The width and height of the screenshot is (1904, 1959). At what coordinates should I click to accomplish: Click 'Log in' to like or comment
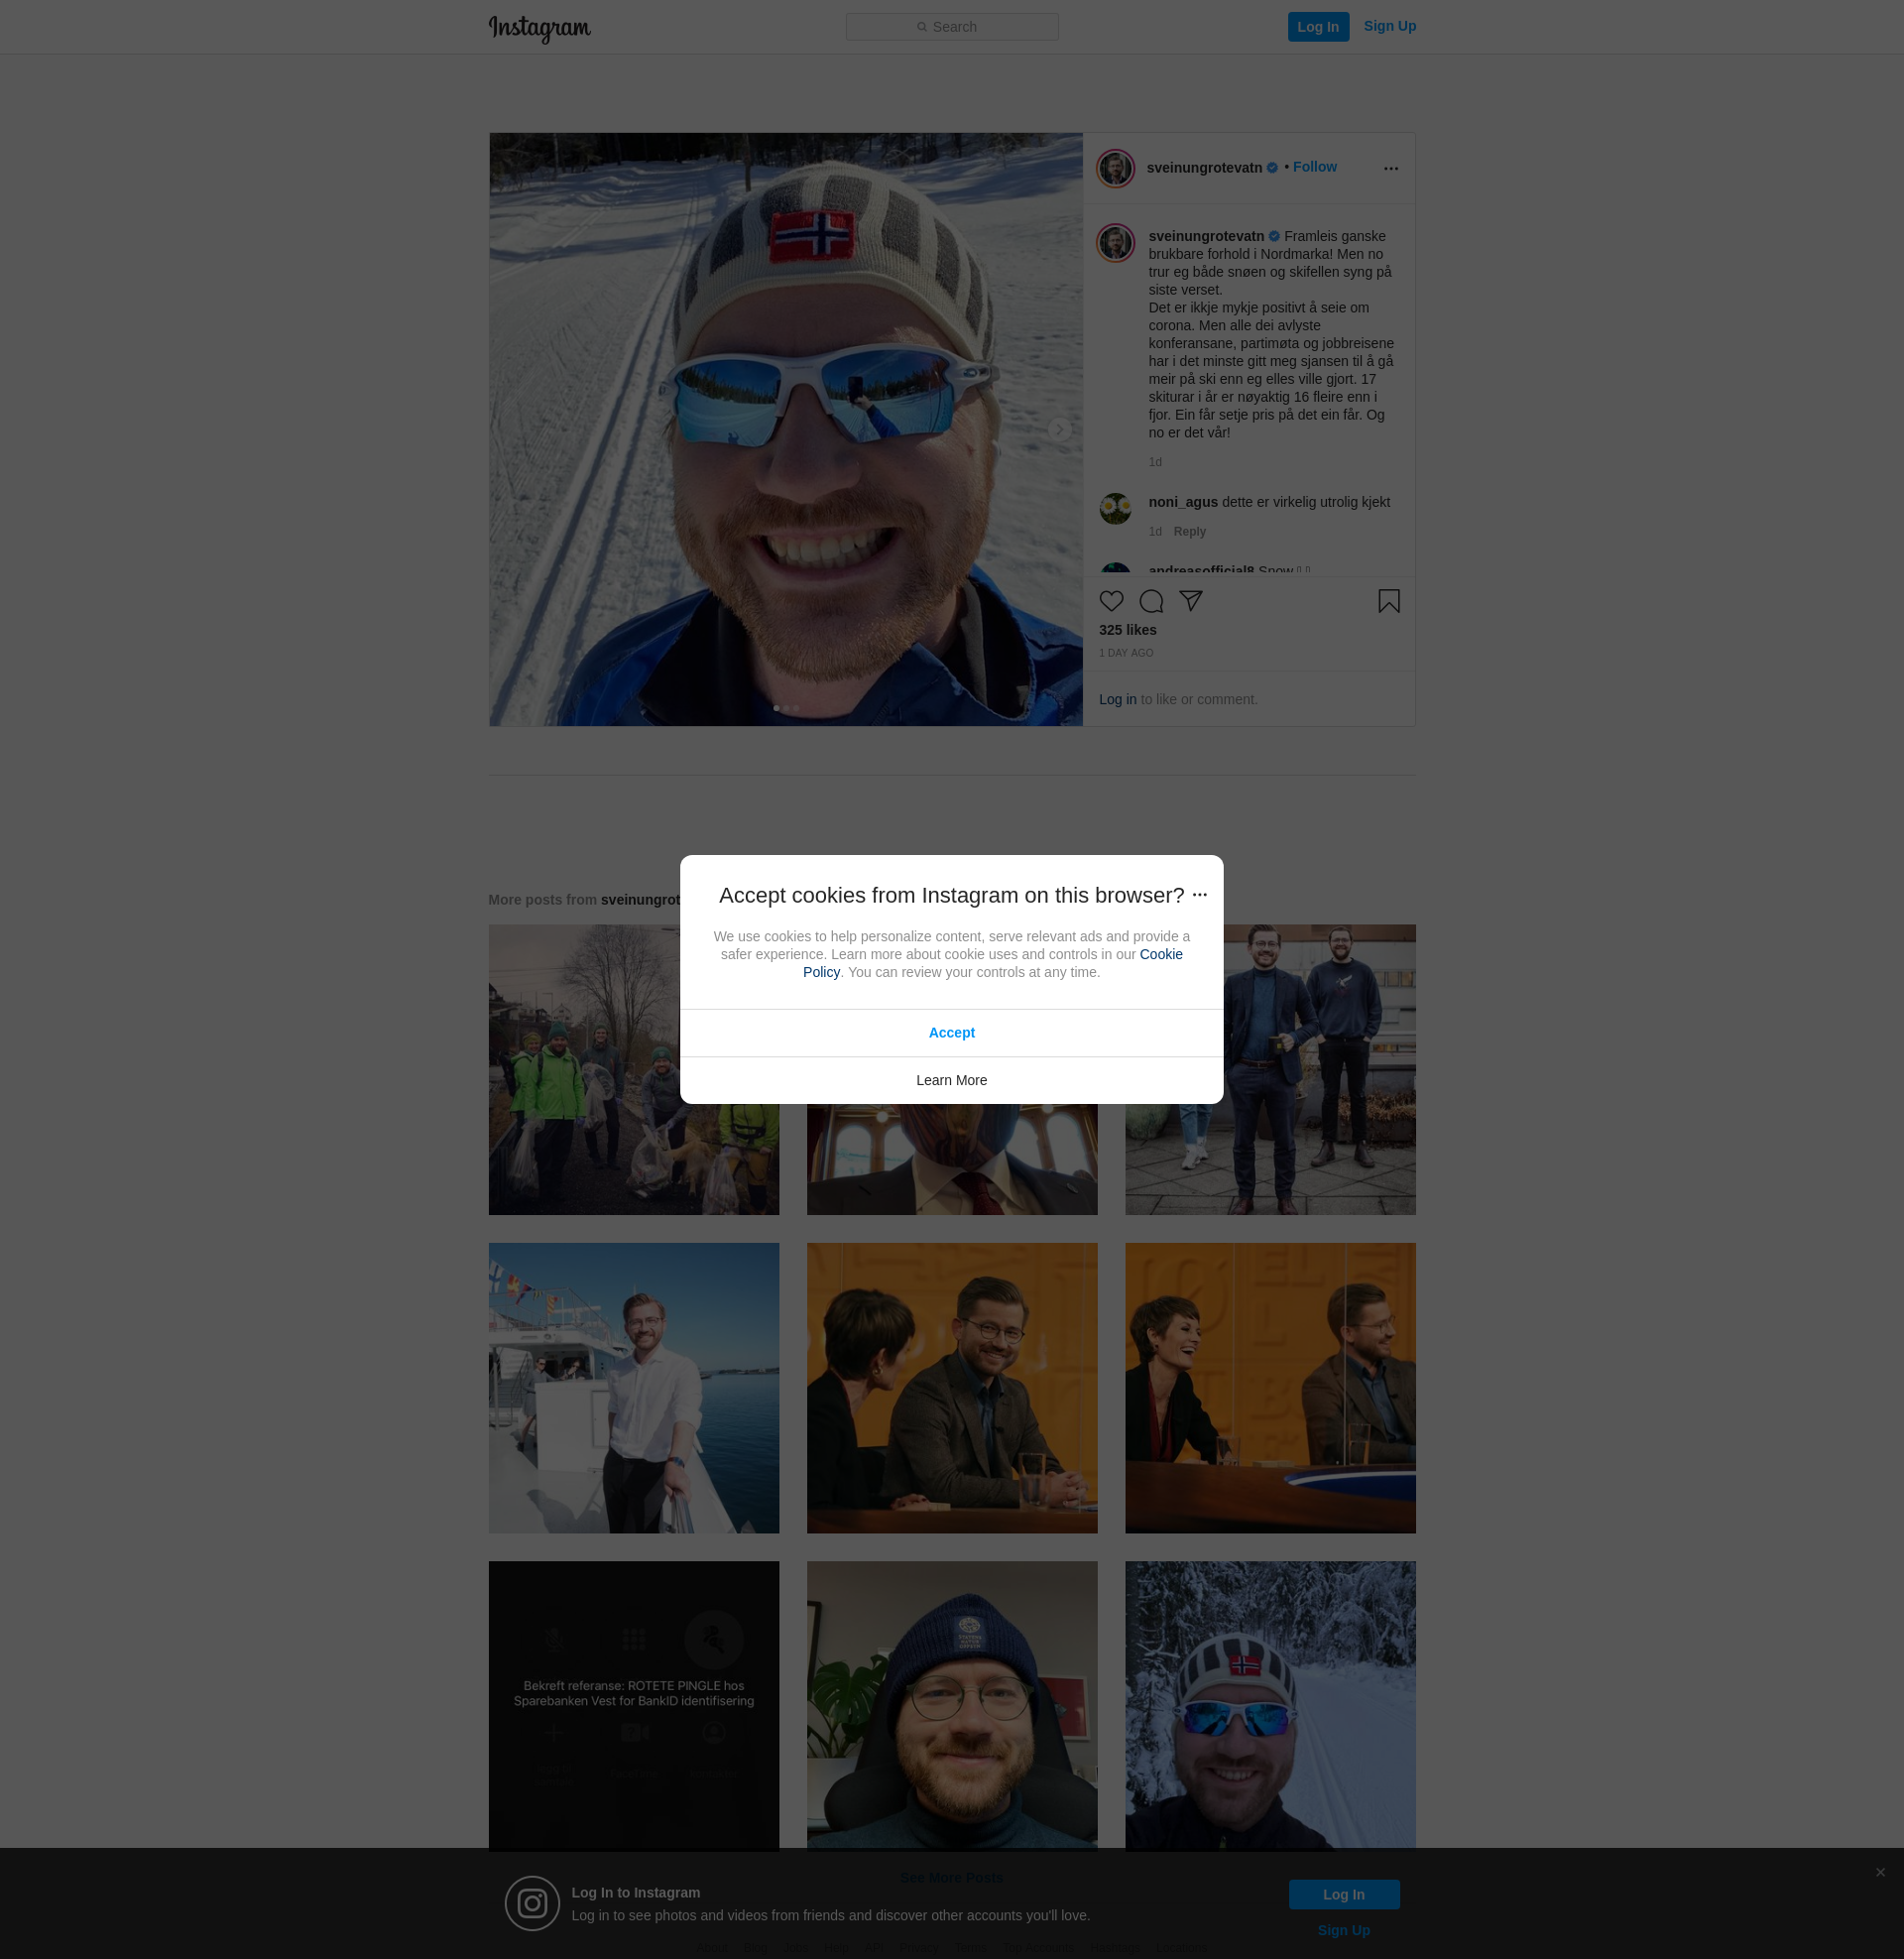tap(1117, 700)
